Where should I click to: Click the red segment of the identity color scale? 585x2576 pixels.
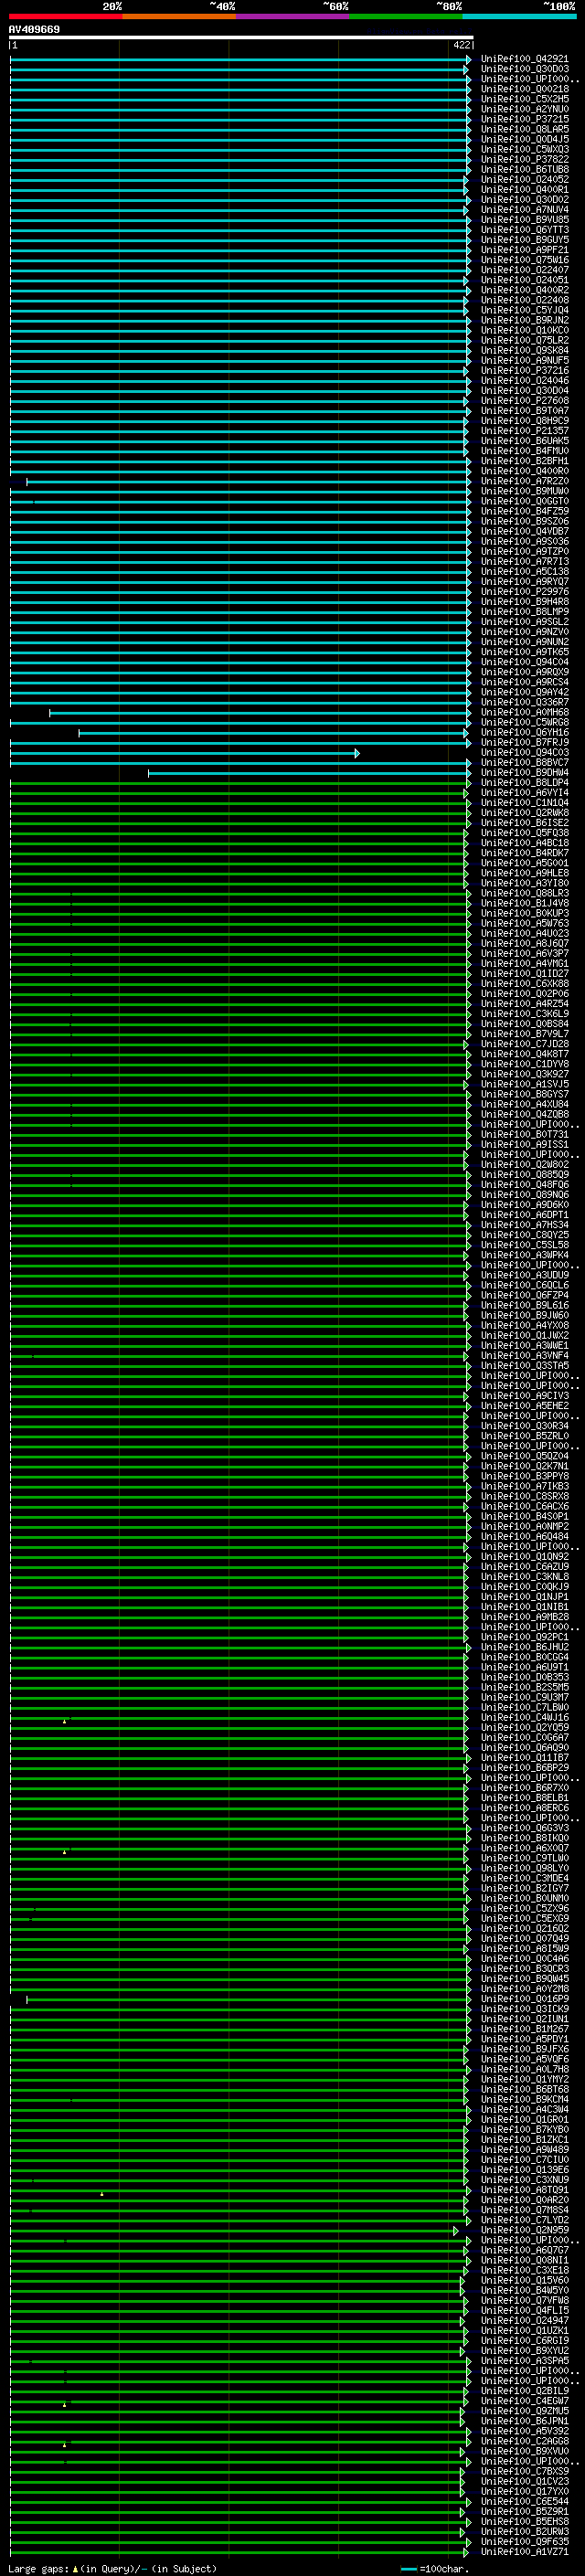pos(66,16)
